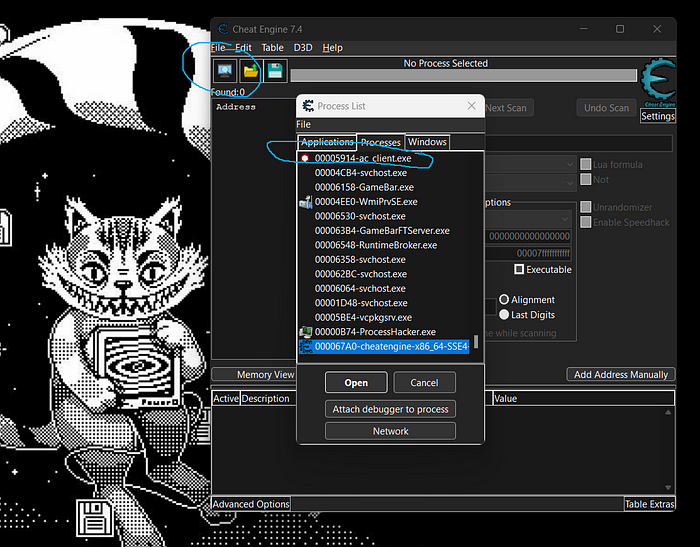Image resolution: width=700 pixels, height=547 pixels.
Task: Click the Open button
Action: (x=356, y=383)
